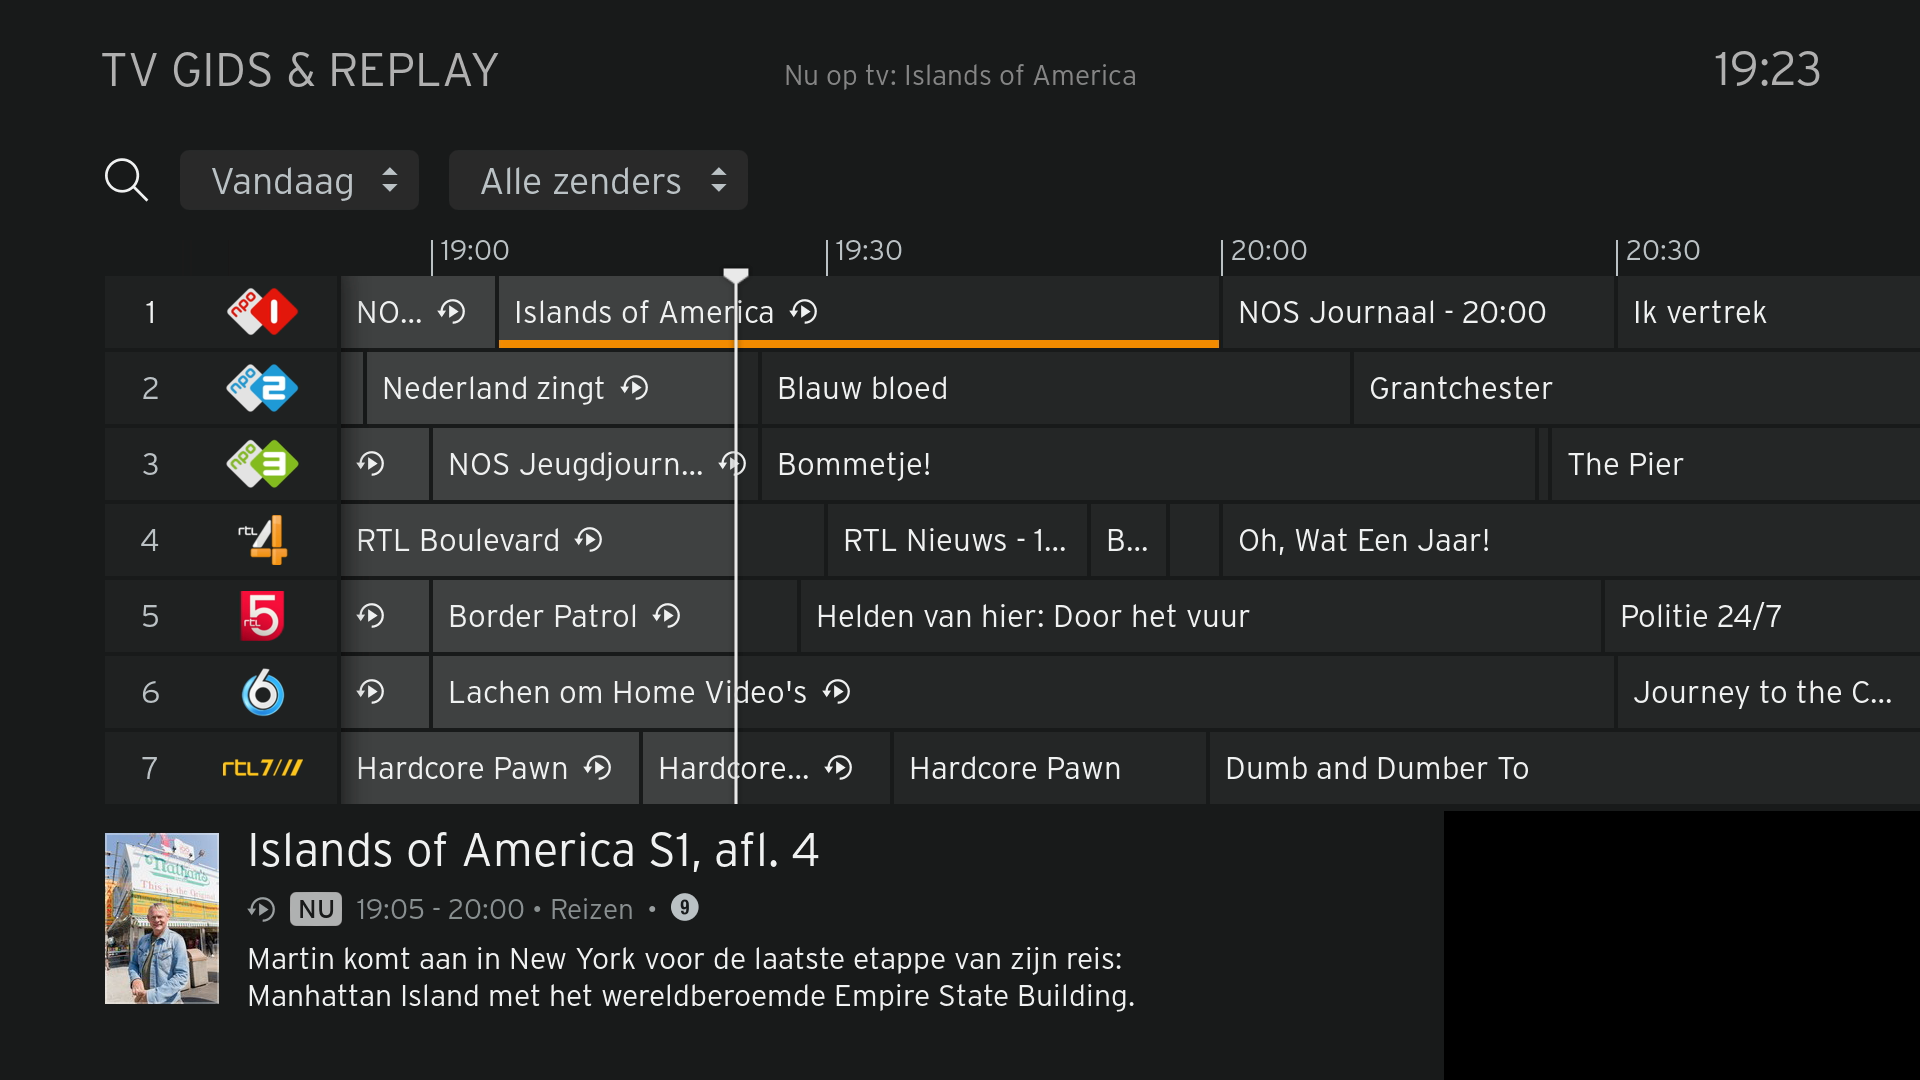Select the first Hardcore Pawn at 19:00
This screenshot has height=1080, width=1920.
coord(489,768)
